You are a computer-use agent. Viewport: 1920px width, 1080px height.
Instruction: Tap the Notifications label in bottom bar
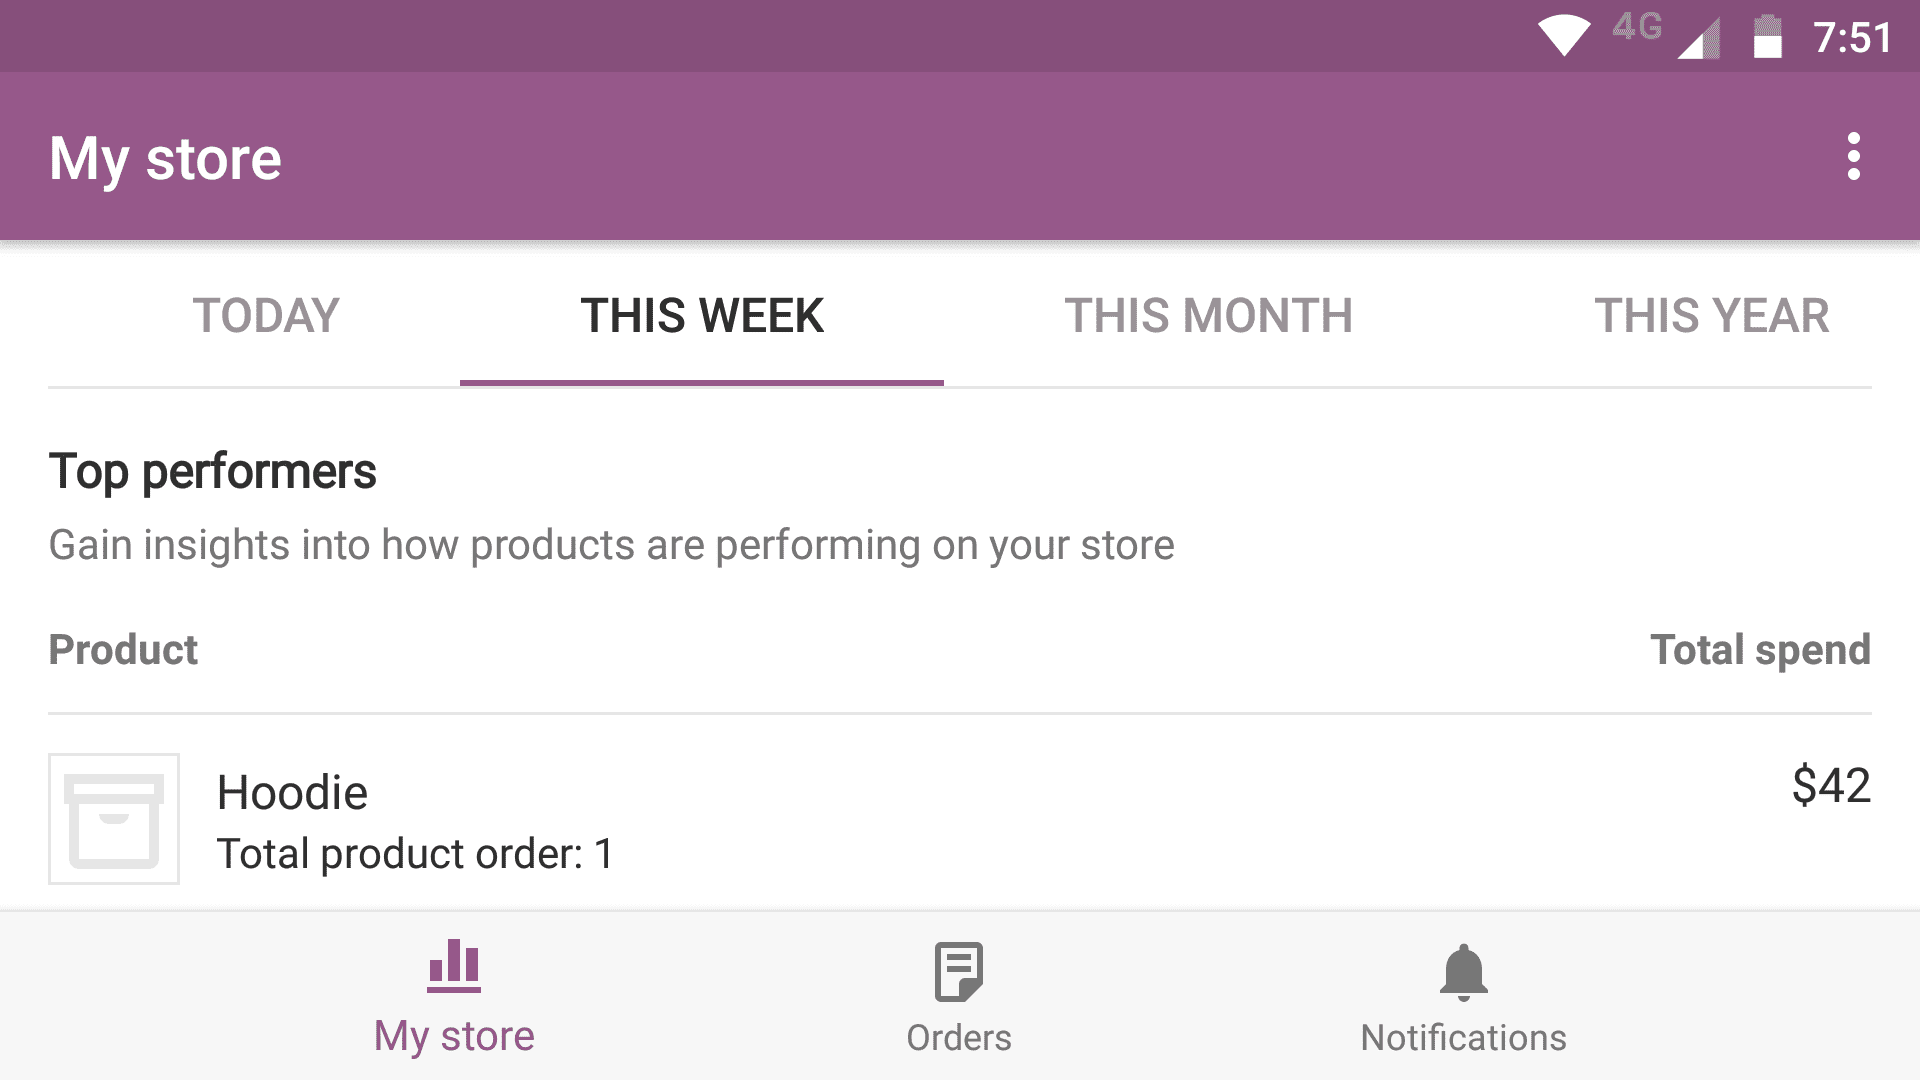point(1463,1038)
